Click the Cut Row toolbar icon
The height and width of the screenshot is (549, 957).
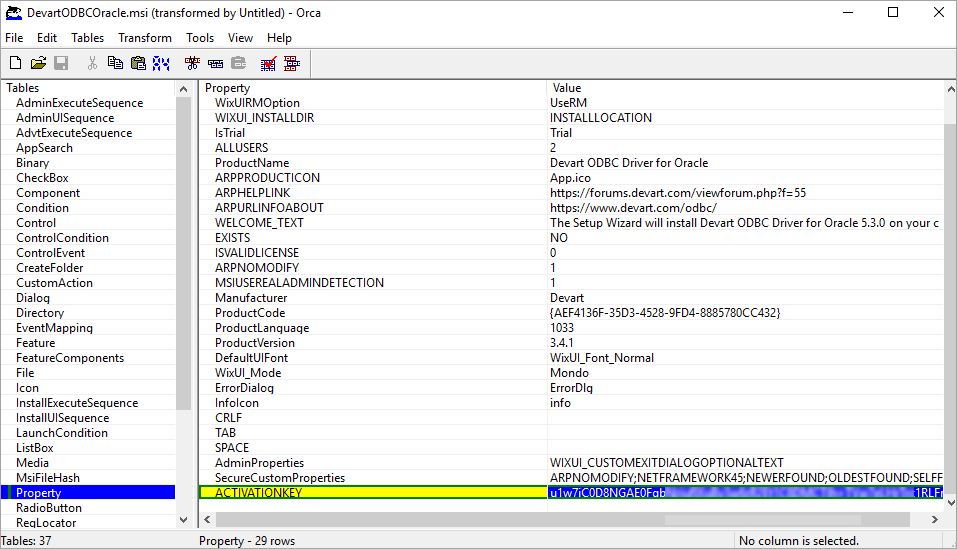pos(192,63)
